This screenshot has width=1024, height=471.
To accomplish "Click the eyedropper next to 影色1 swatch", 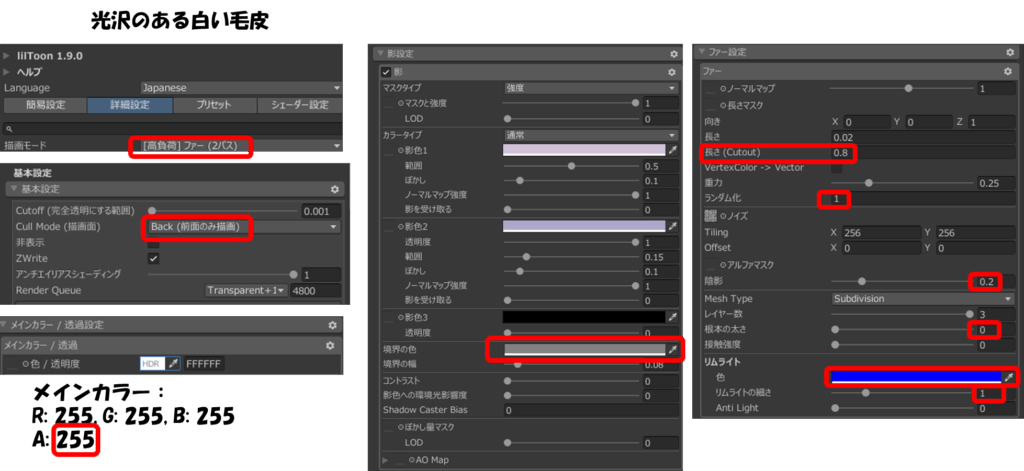I will [673, 150].
